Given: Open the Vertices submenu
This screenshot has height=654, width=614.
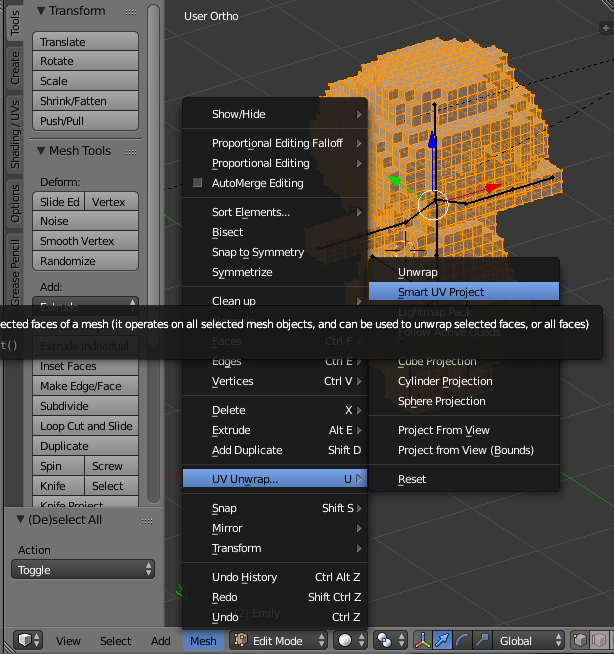Looking at the screenshot, I should coord(275,381).
